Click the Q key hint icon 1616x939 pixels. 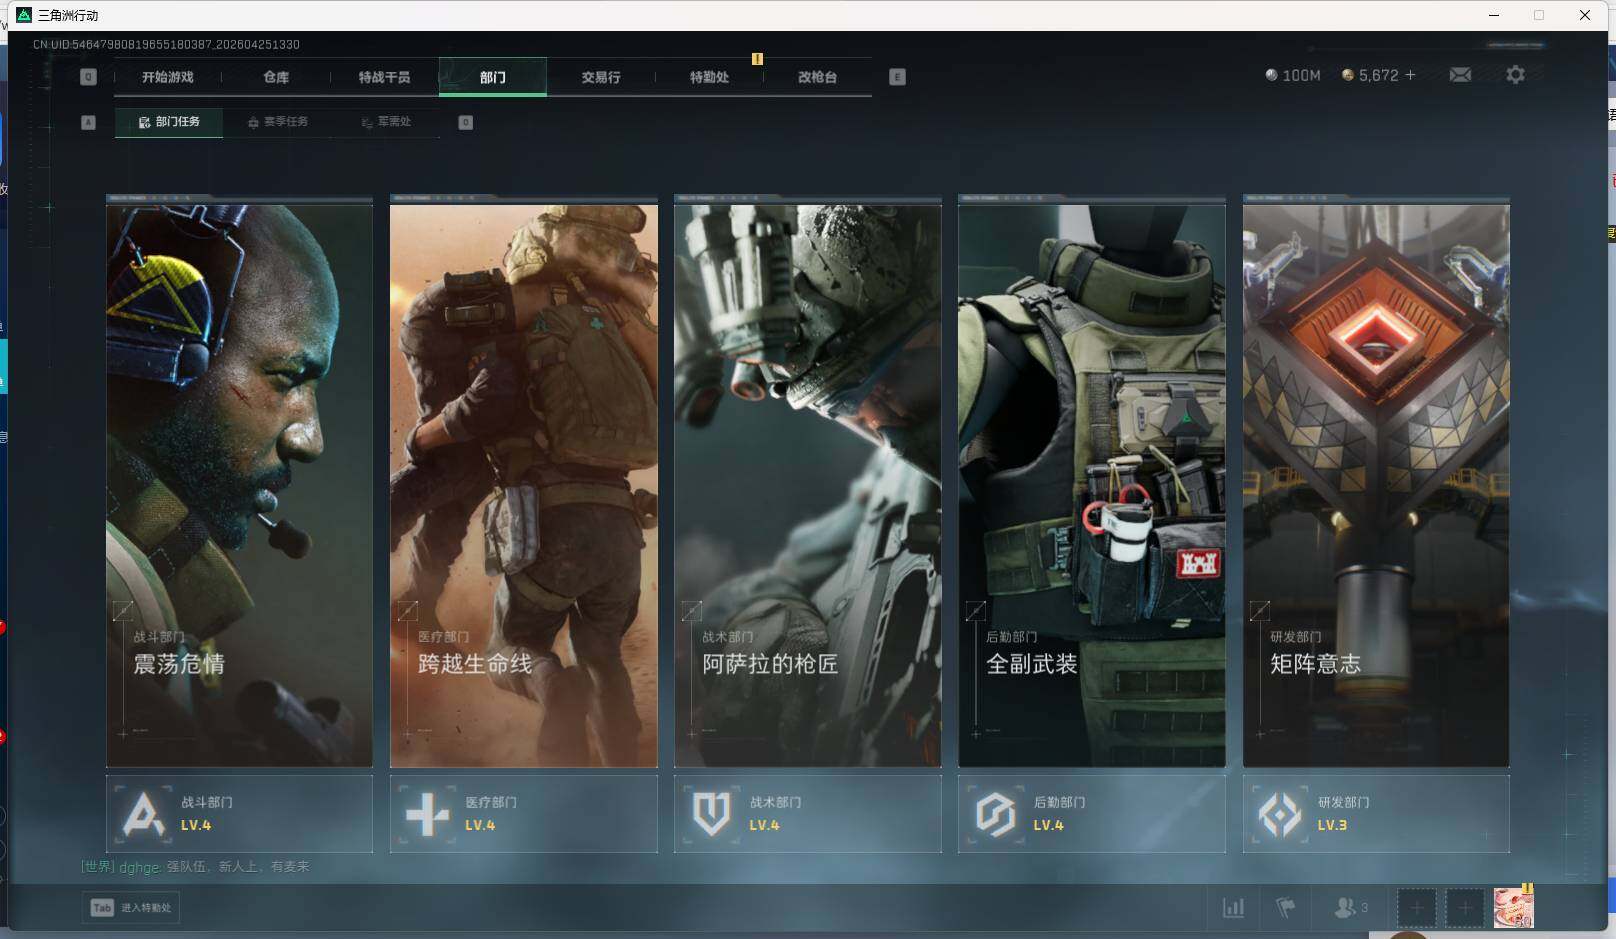88,77
